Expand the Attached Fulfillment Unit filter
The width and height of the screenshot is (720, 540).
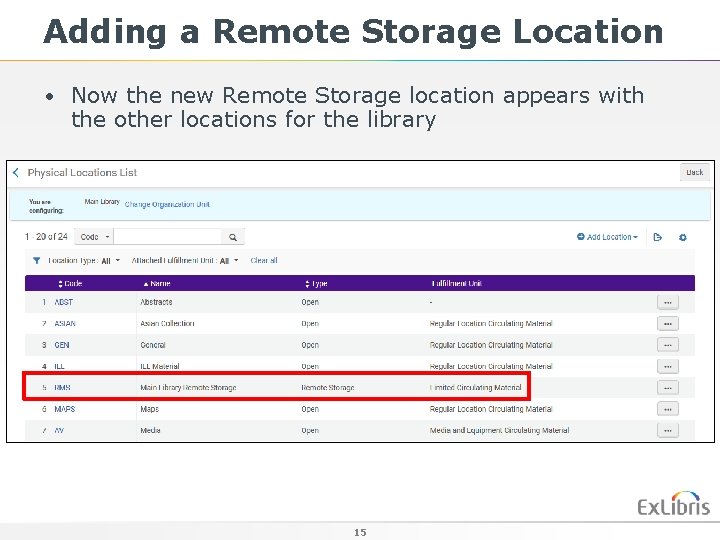point(185,261)
